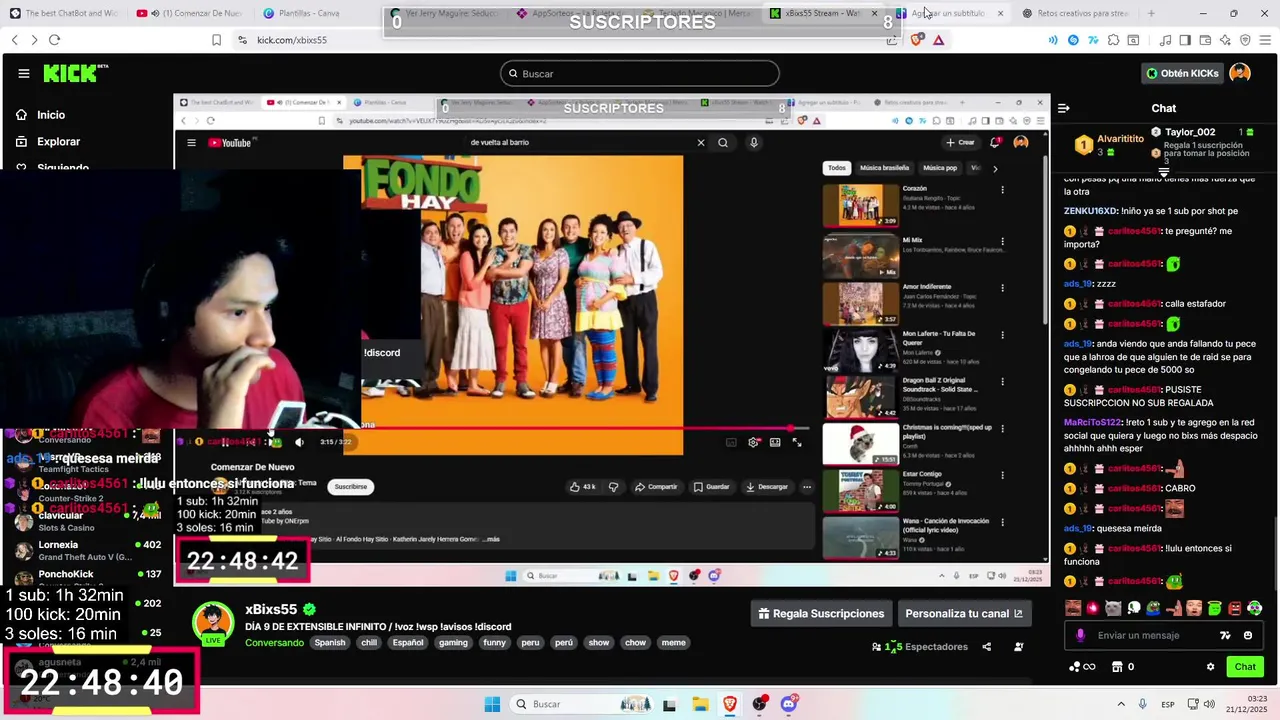
Task: Click the Windows taskbar Buscar search box
Action: click(x=583, y=704)
